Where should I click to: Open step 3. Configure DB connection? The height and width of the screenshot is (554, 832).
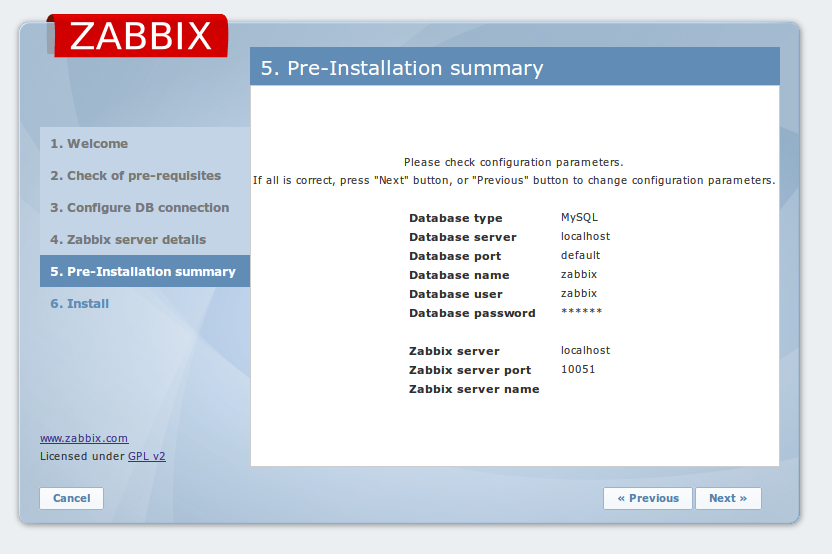tap(140, 207)
